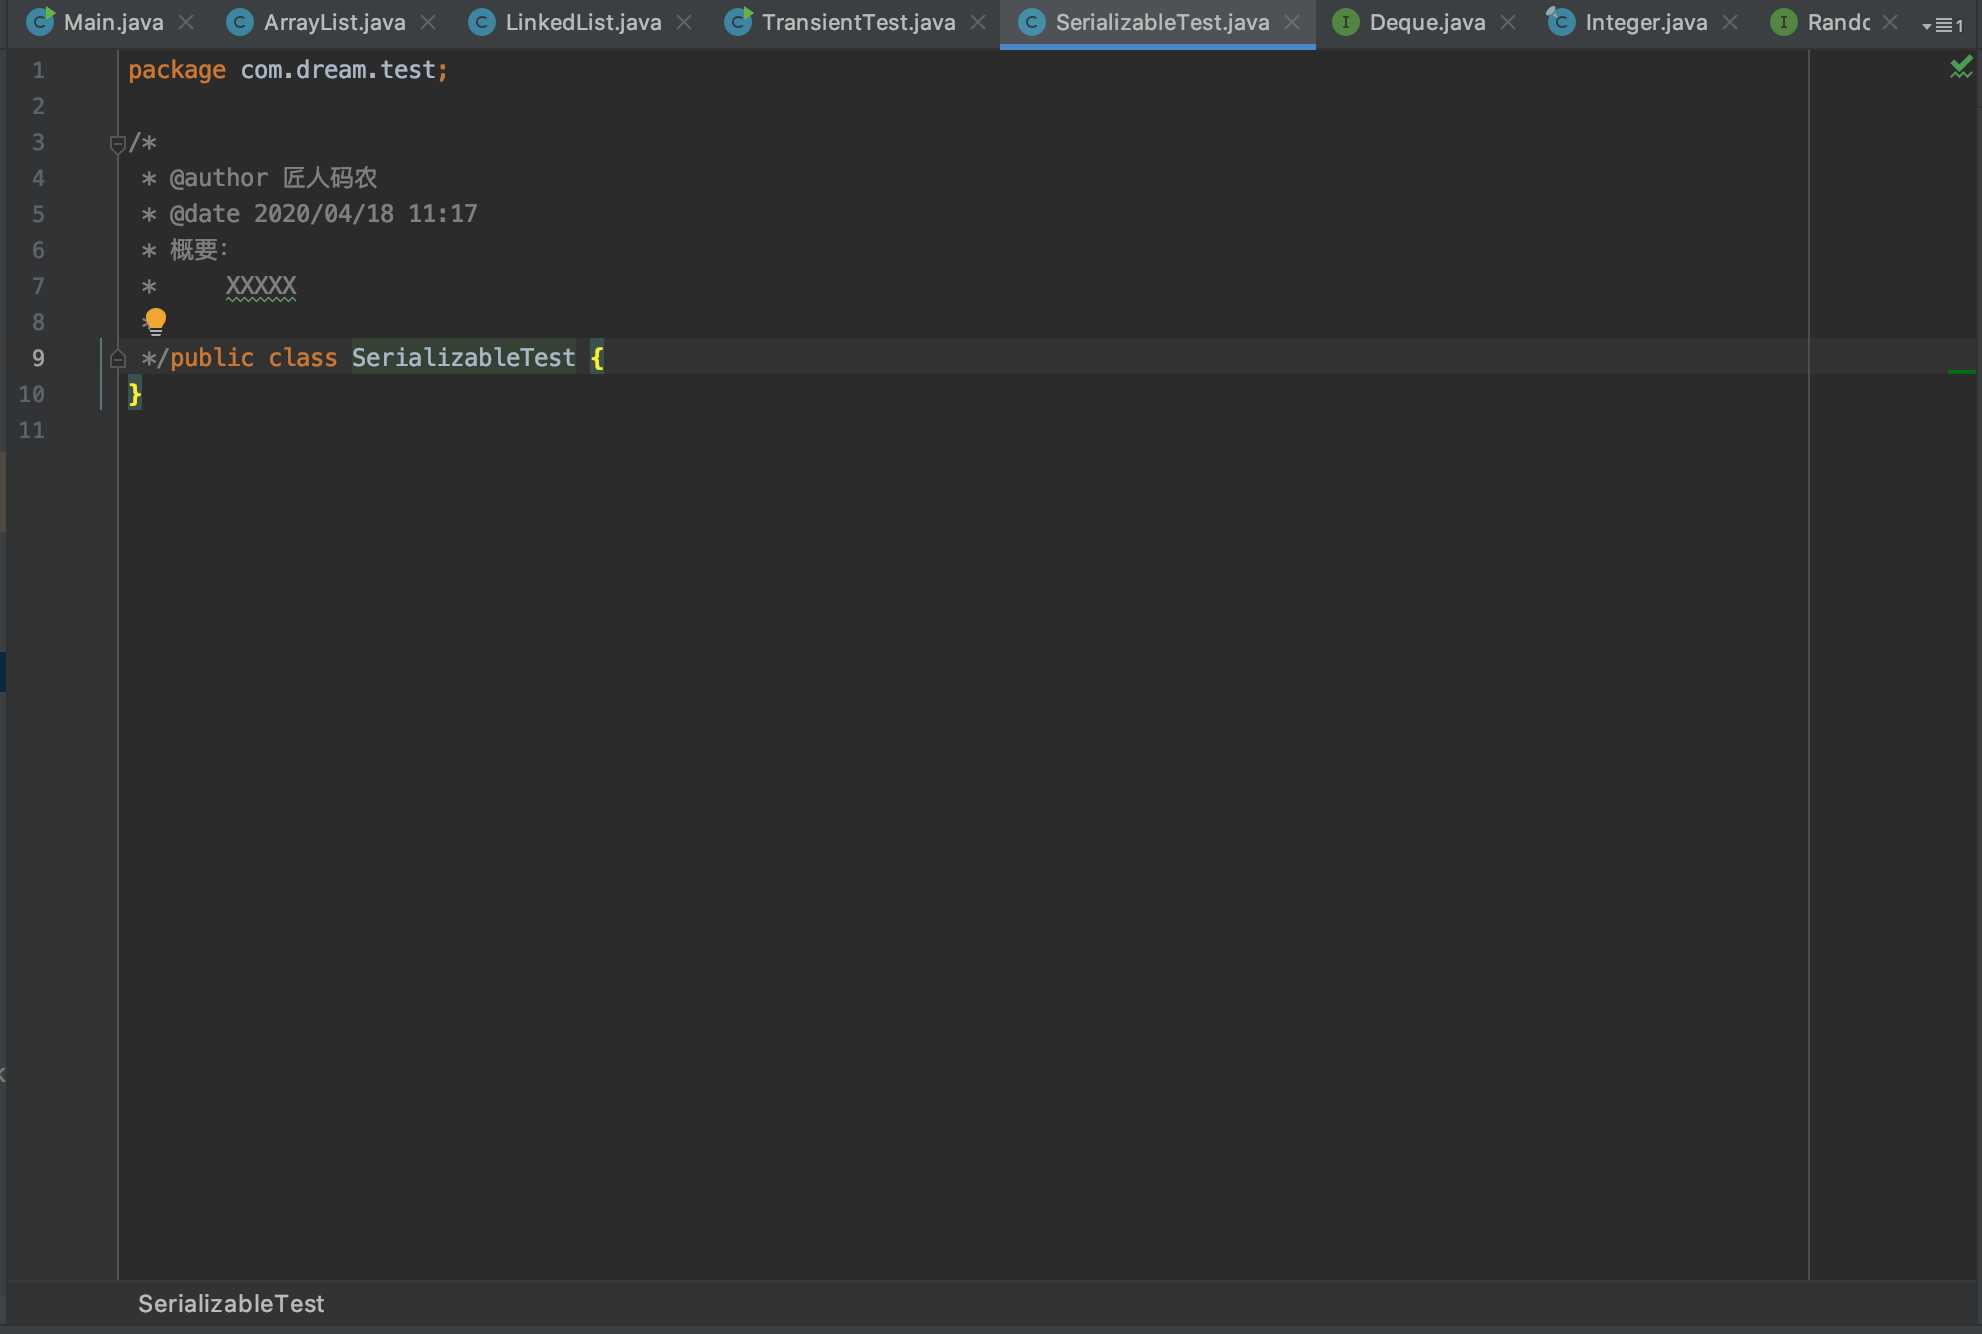The width and height of the screenshot is (1982, 1334).
Task: Click line number 1 in the gutter
Action: [38, 70]
